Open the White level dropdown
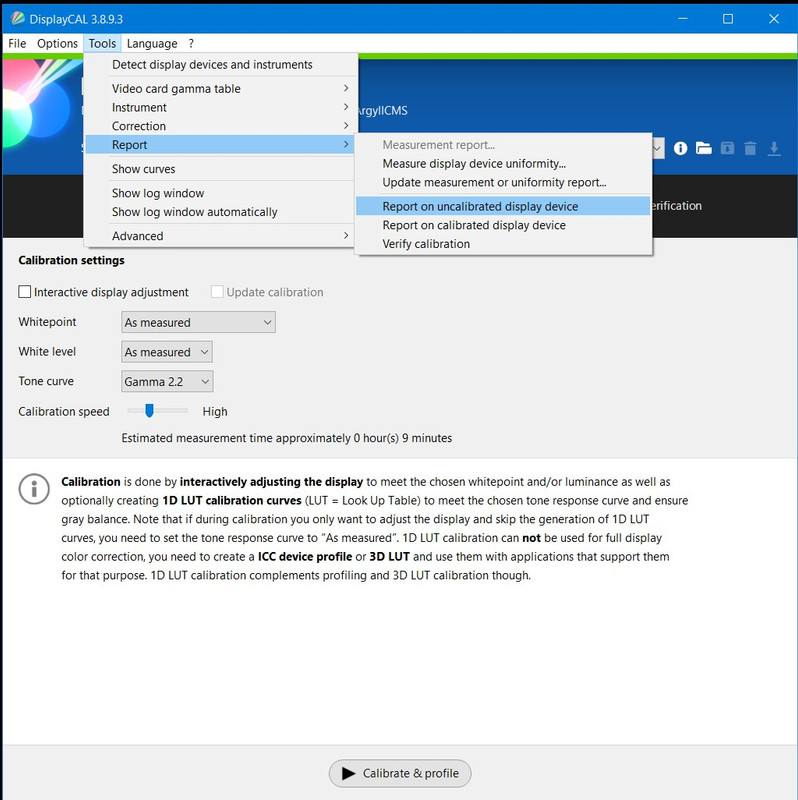Image resolution: width=798 pixels, height=800 pixels. click(167, 352)
